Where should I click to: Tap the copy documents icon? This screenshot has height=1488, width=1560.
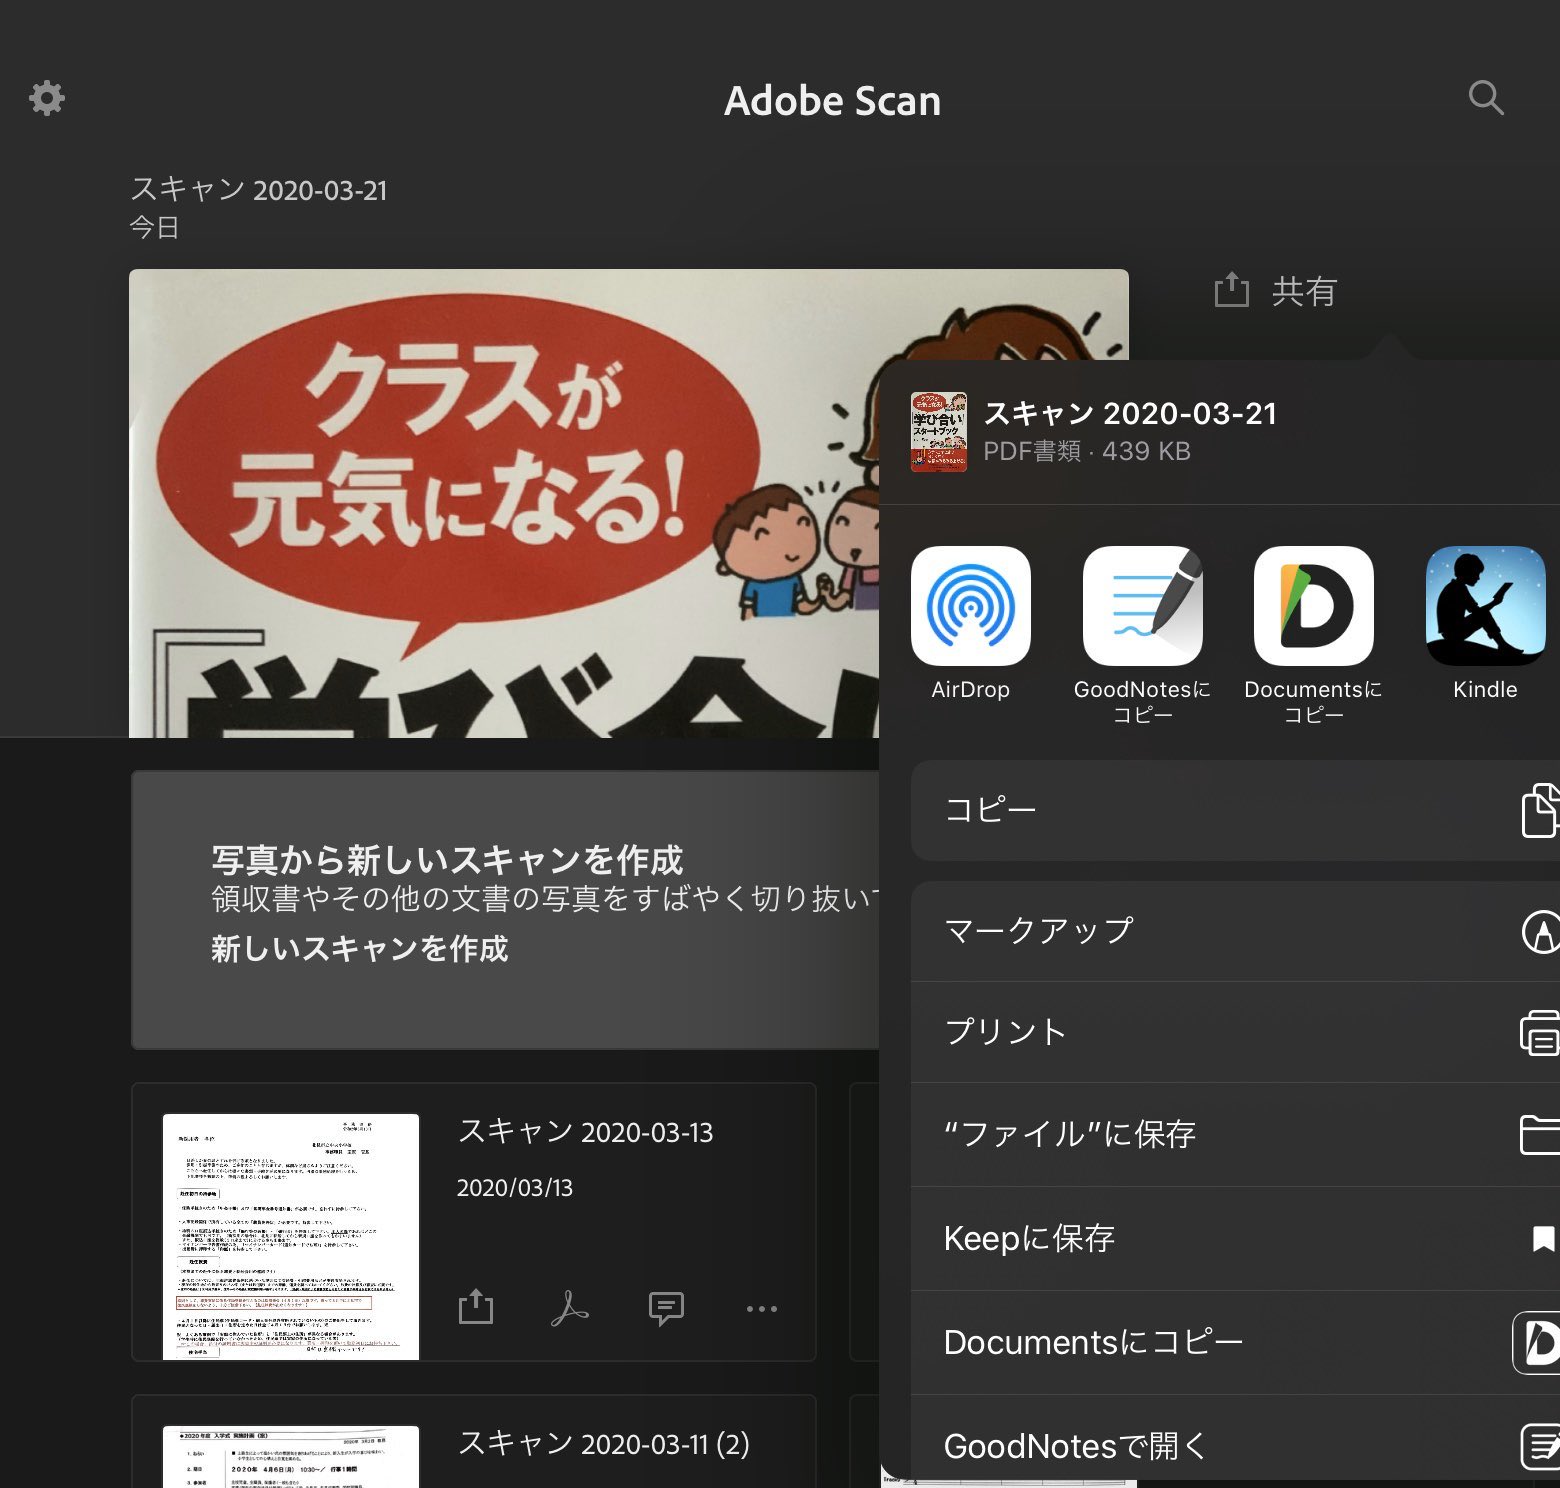1540,810
